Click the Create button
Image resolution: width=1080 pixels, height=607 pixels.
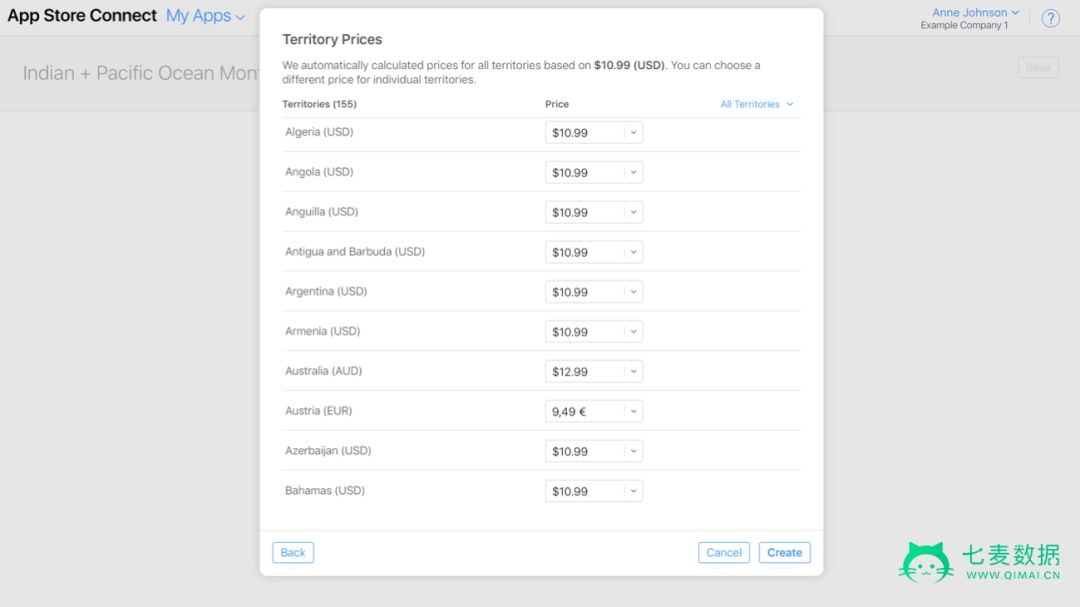(x=785, y=553)
